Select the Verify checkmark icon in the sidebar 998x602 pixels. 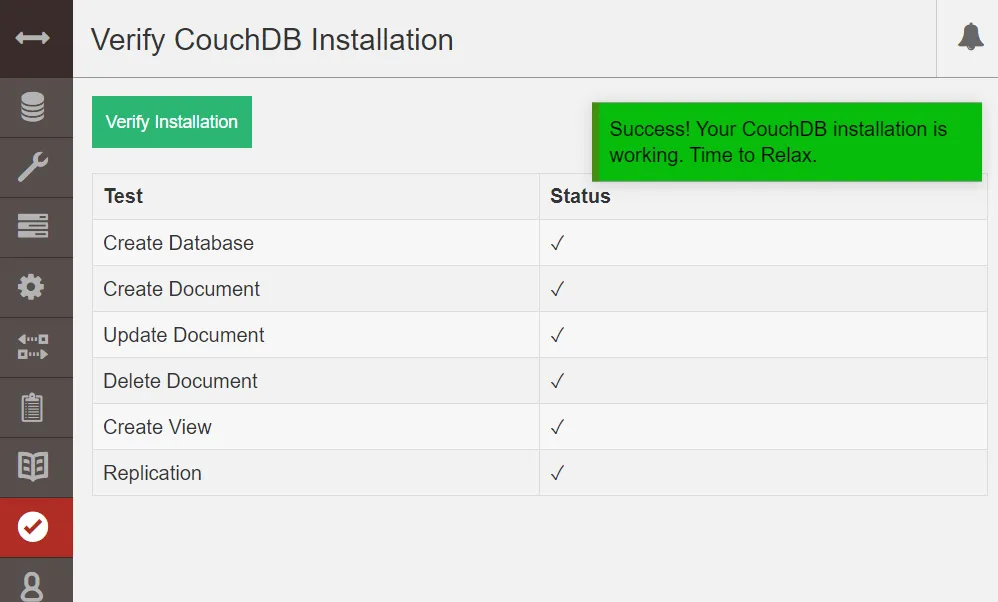pyautogui.click(x=32, y=527)
